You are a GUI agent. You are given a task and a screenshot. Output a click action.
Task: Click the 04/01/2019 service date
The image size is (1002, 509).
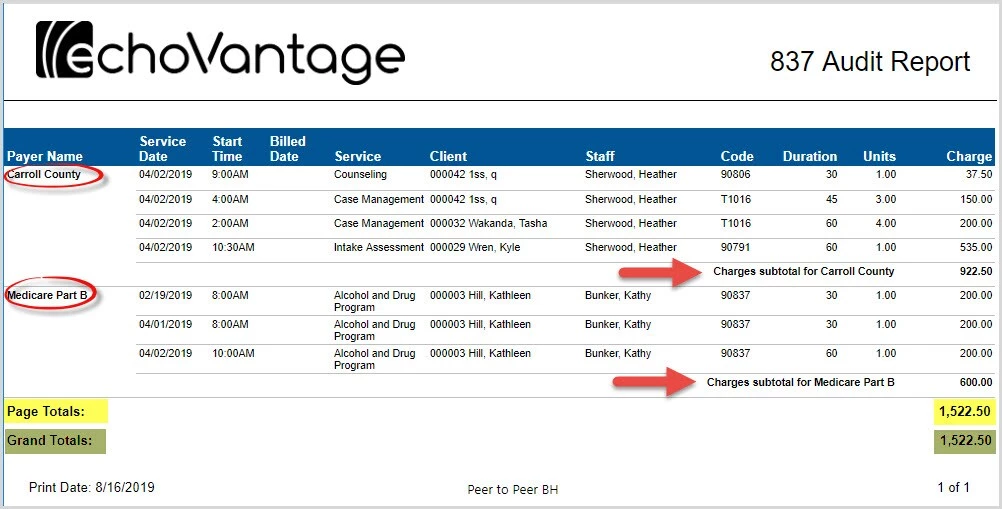pos(166,324)
